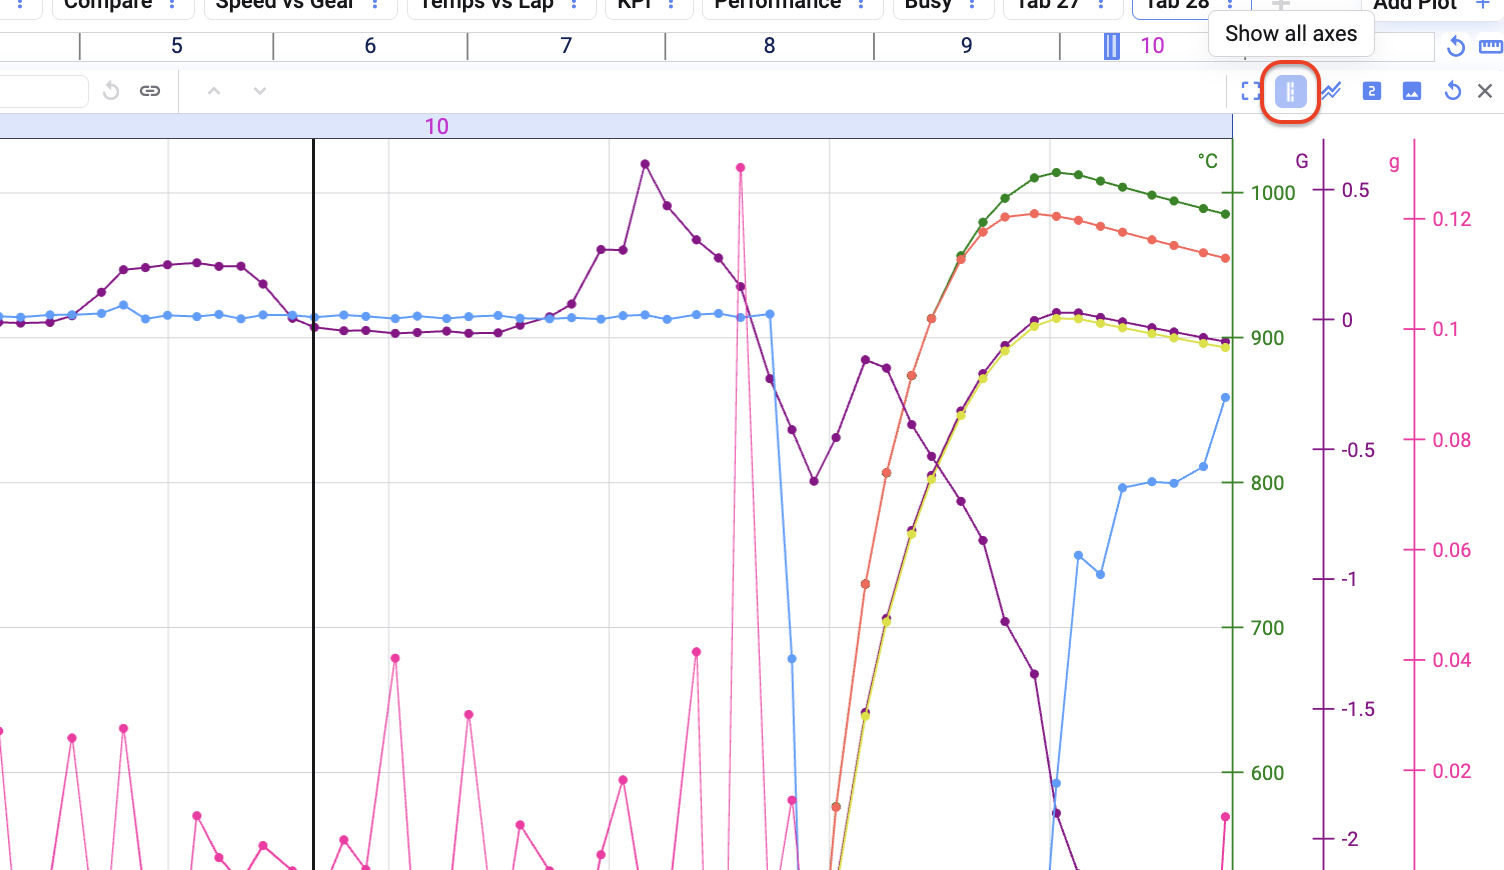Click the -0.5 tick on purple axis
The image size is (1504, 870).
pyautogui.click(x=1358, y=450)
